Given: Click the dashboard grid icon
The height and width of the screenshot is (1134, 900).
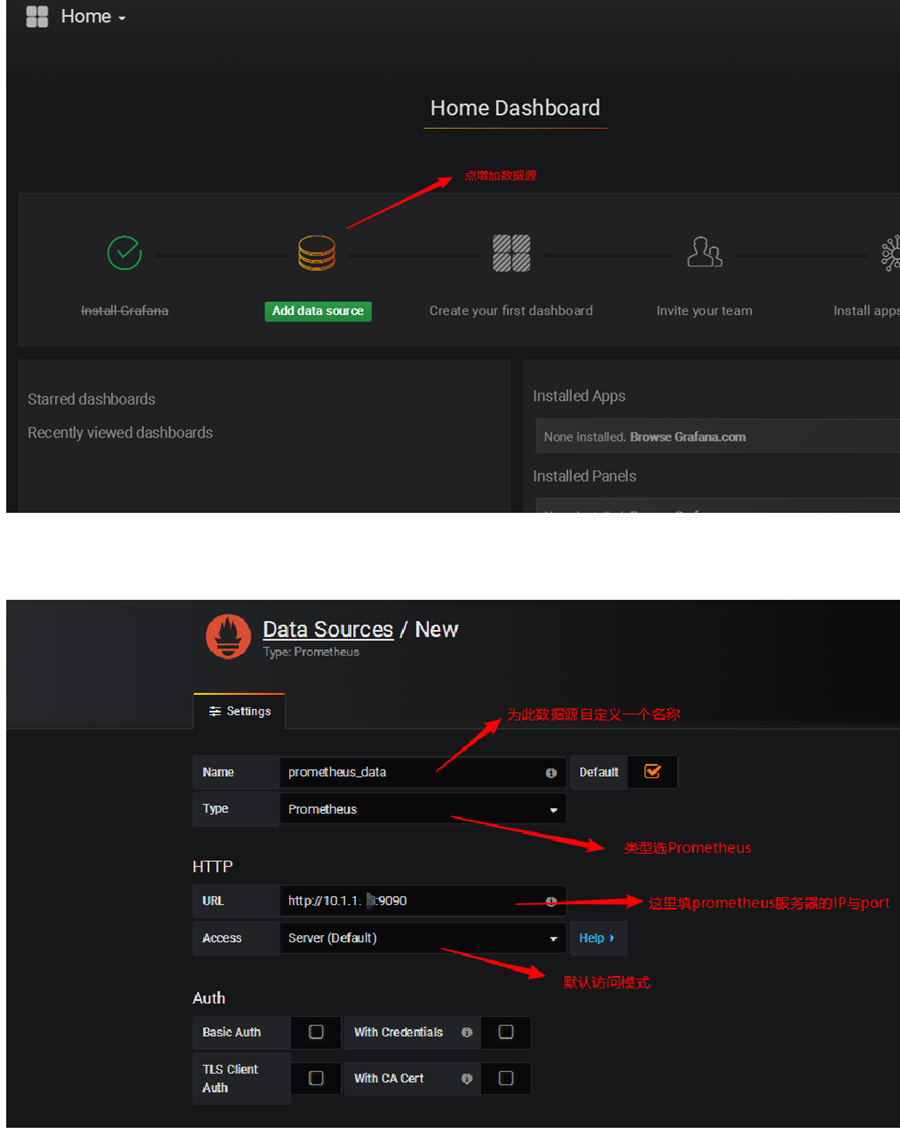Looking at the screenshot, I should [511, 253].
